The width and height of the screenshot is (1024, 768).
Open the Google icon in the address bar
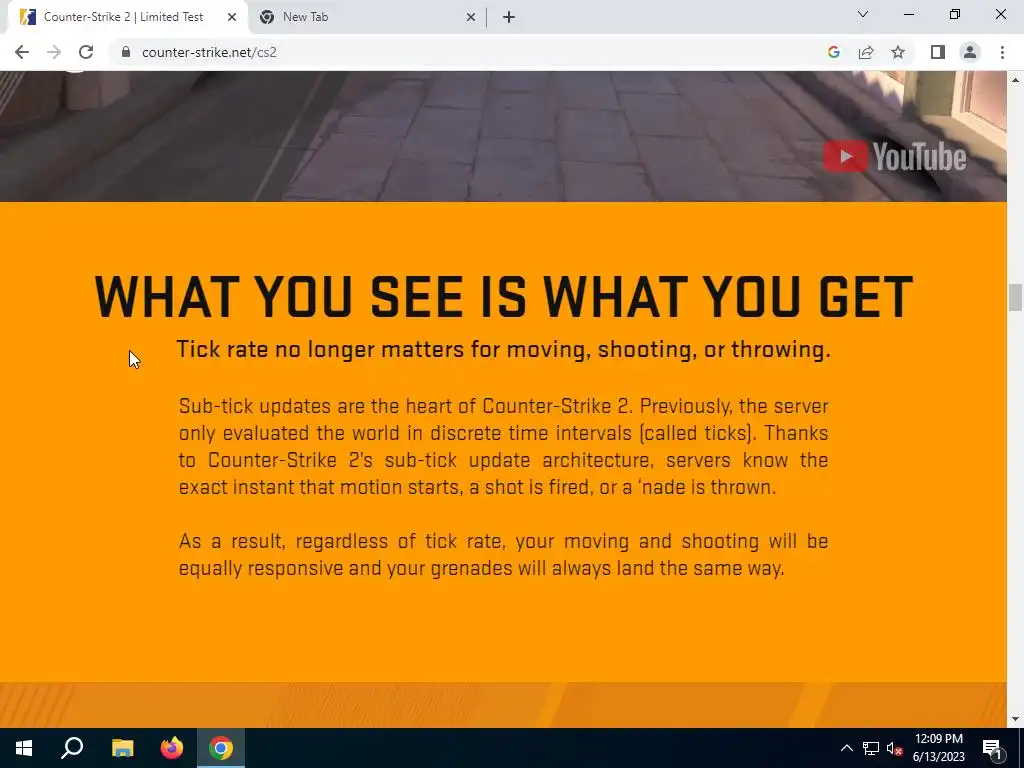tap(833, 52)
